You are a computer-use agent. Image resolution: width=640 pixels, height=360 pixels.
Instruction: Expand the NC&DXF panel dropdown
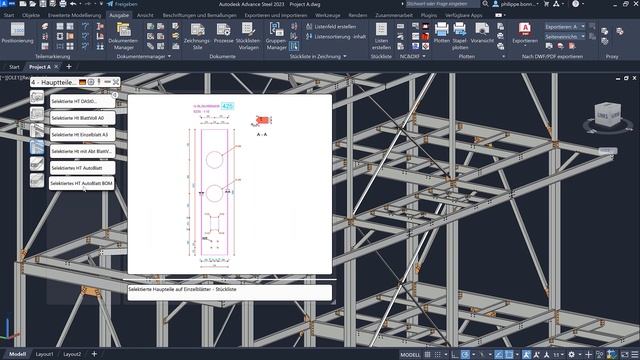coord(424,56)
